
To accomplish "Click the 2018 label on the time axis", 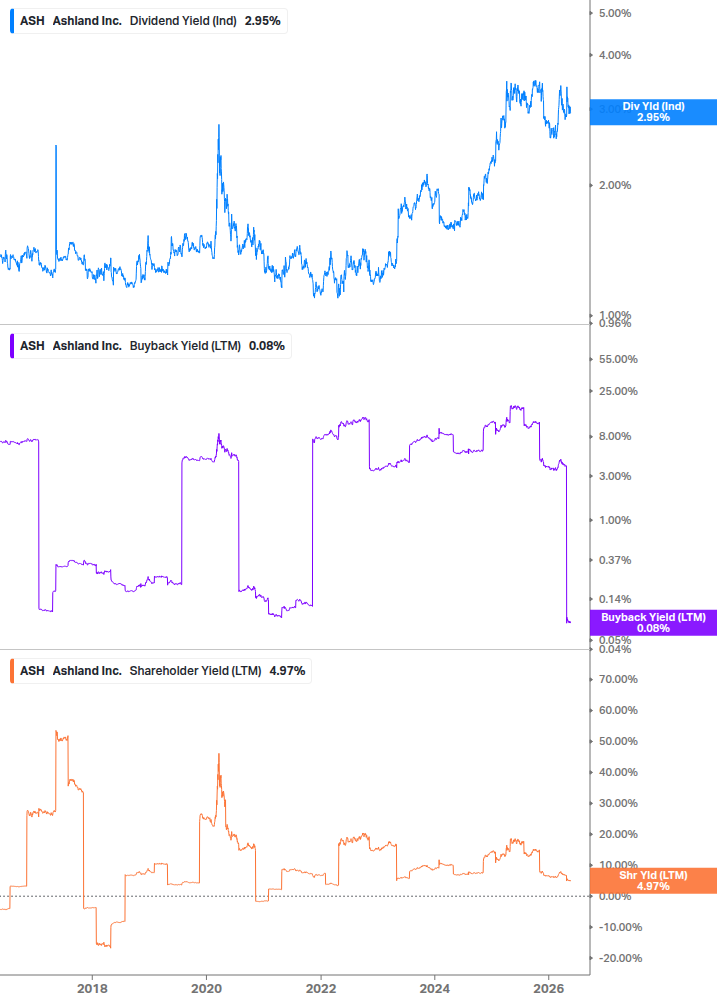I will pyautogui.click(x=92, y=989).
